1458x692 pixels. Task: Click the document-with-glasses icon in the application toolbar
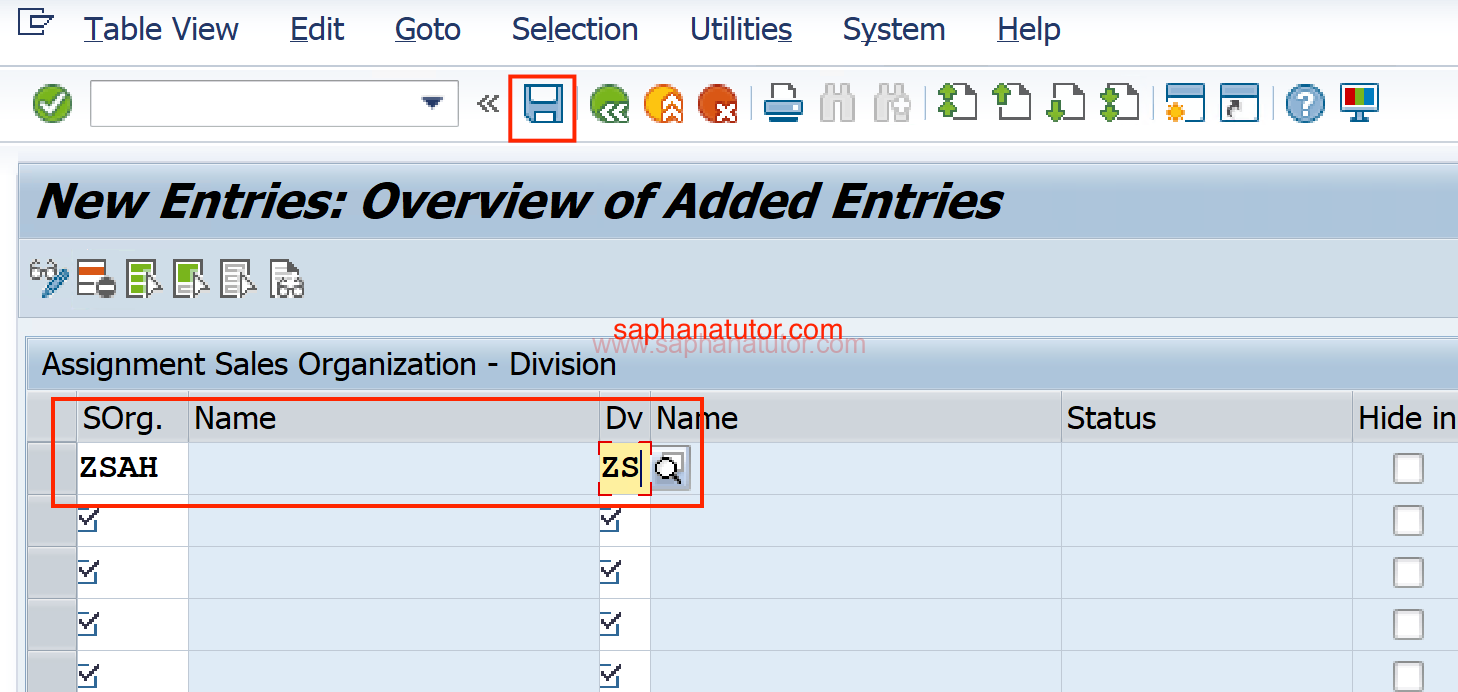click(x=286, y=280)
